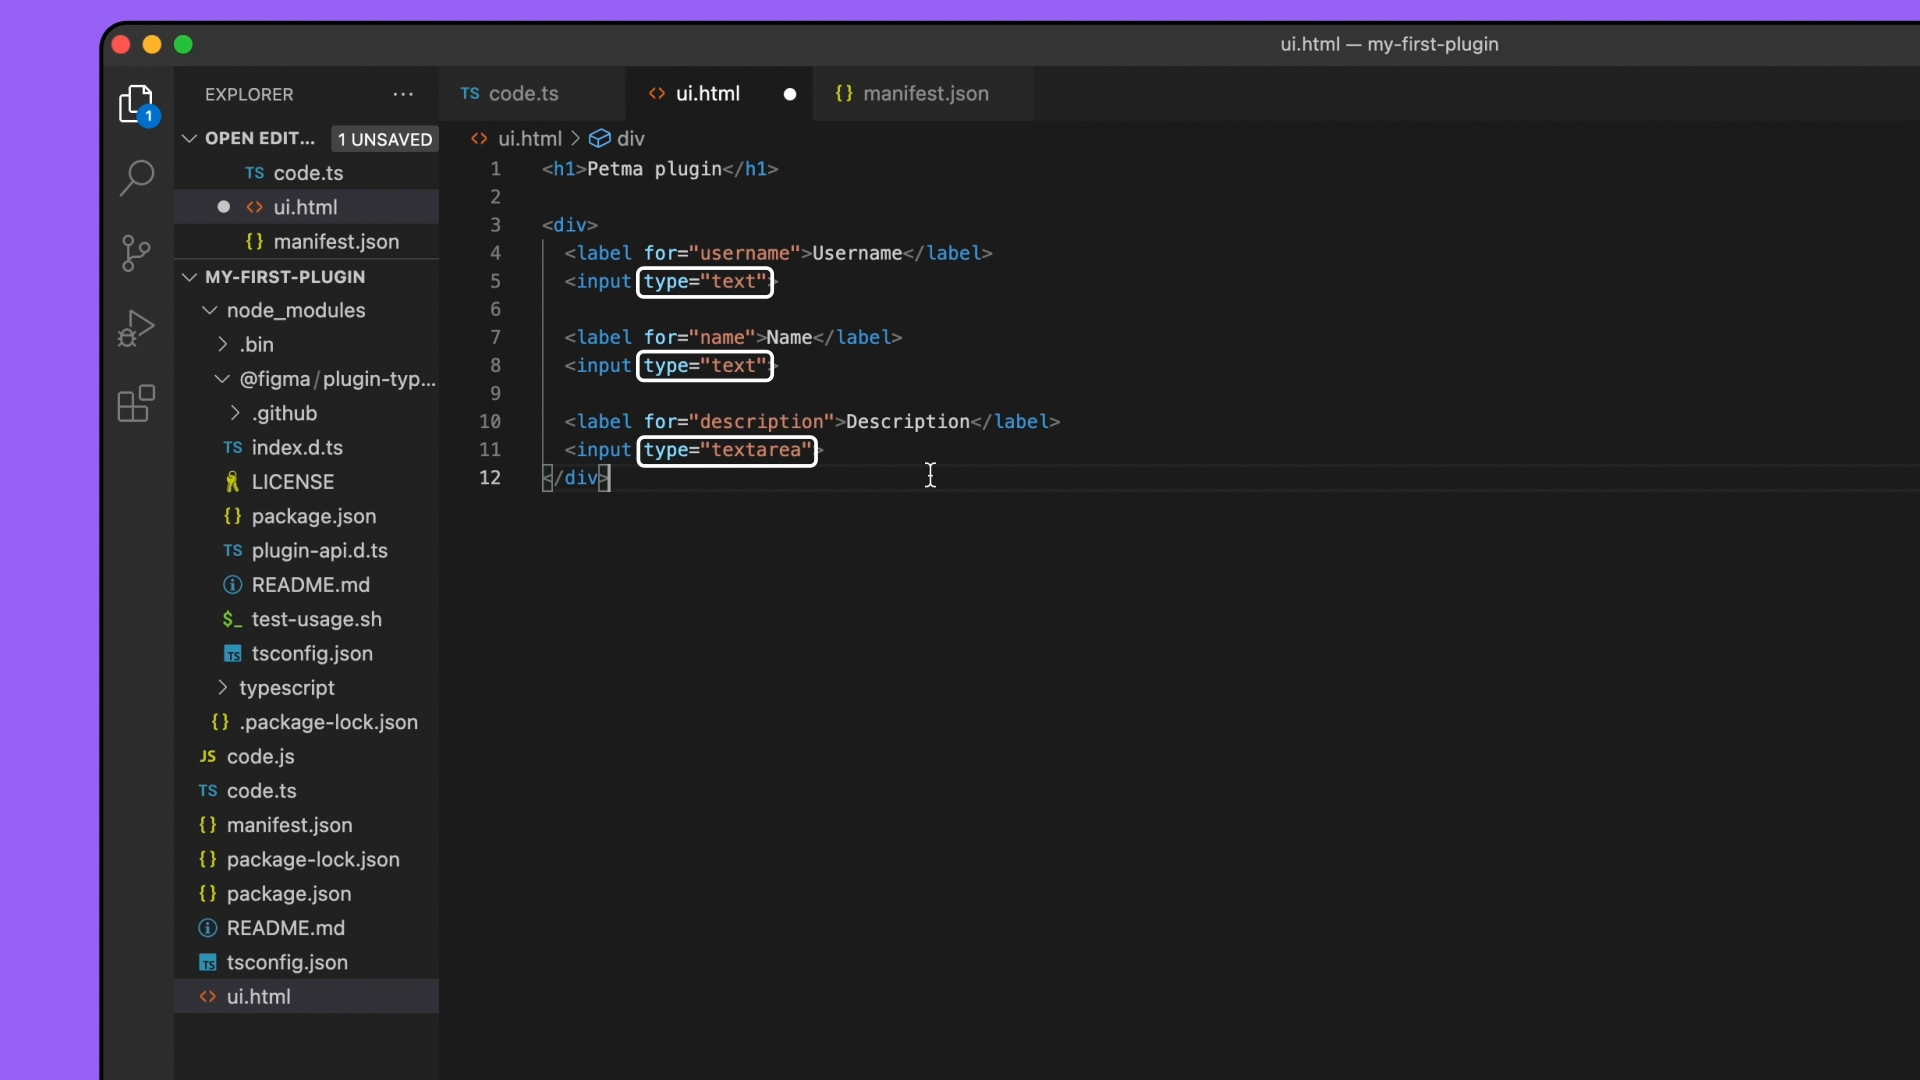Select manifest.json in Open Editors list
Viewport: 1920px width, 1080px height.
(x=306, y=242)
